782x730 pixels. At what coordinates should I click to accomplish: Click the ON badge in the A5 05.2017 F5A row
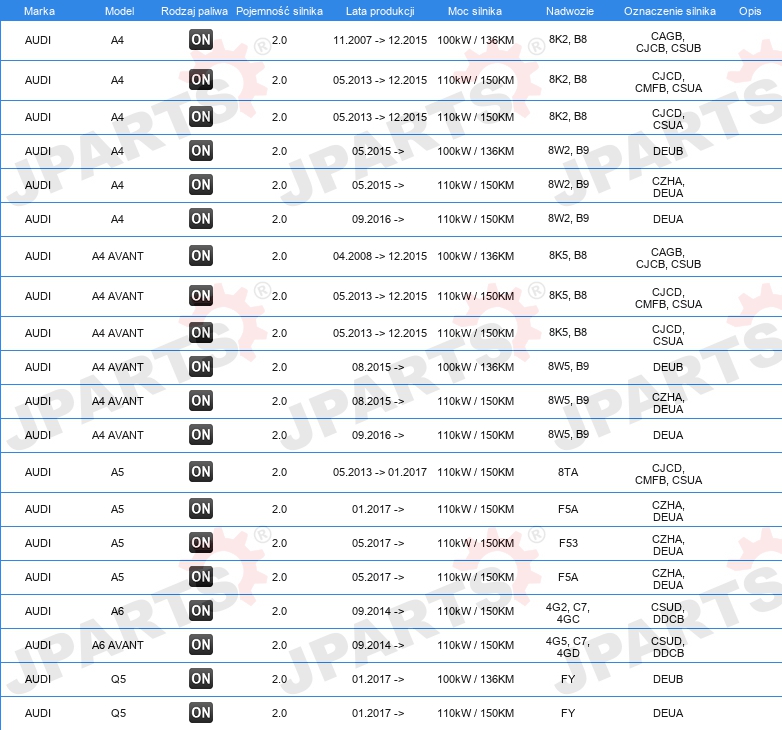click(201, 576)
